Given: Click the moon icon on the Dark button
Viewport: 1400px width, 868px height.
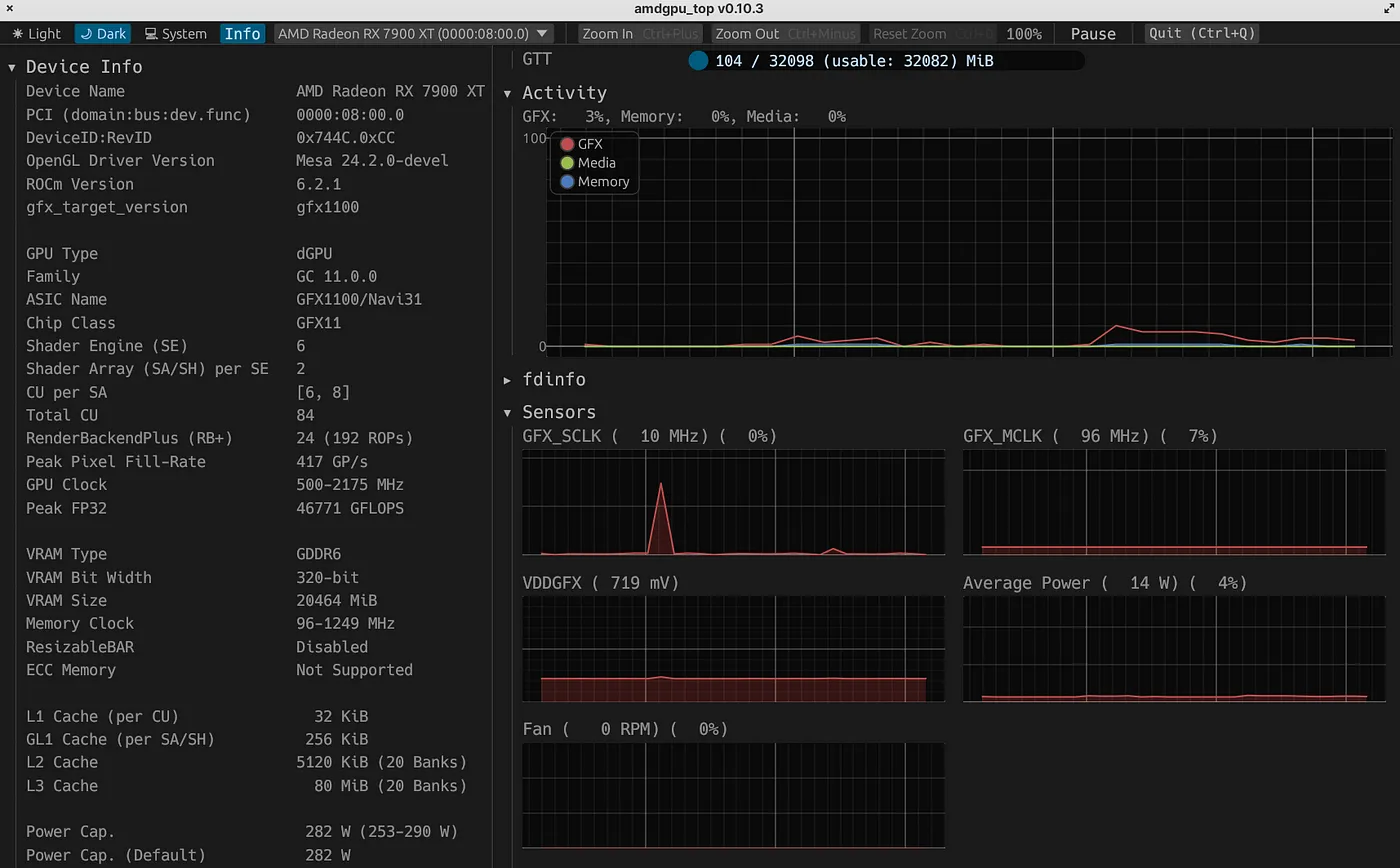Looking at the screenshot, I should 86,33.
